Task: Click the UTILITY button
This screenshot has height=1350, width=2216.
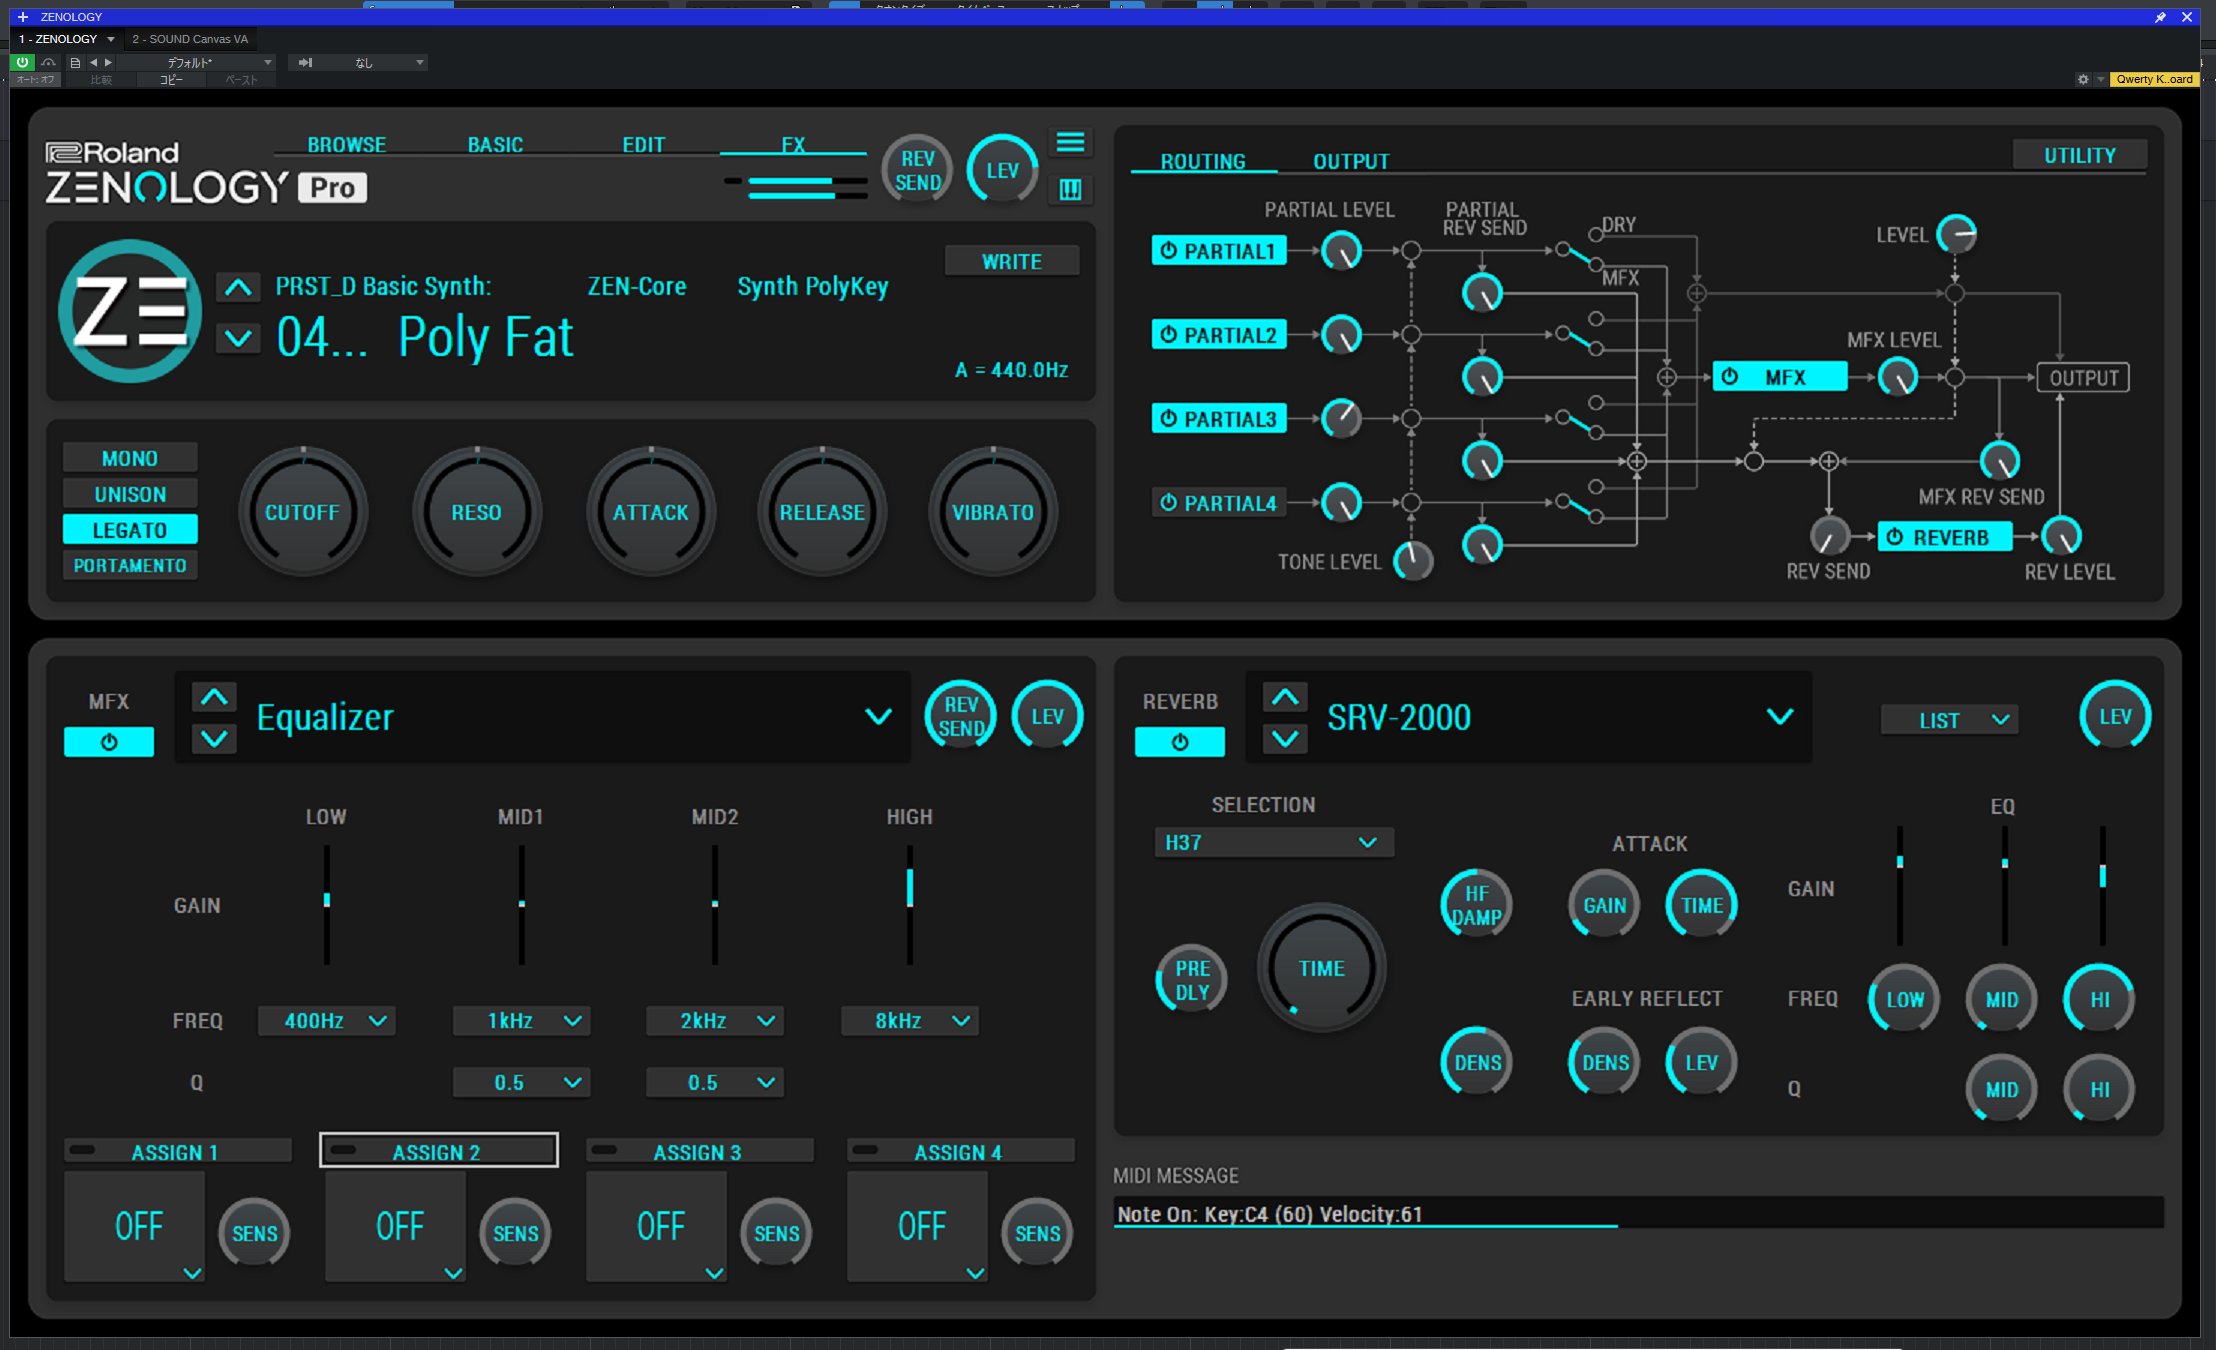Action: [x=2079, y=156]
